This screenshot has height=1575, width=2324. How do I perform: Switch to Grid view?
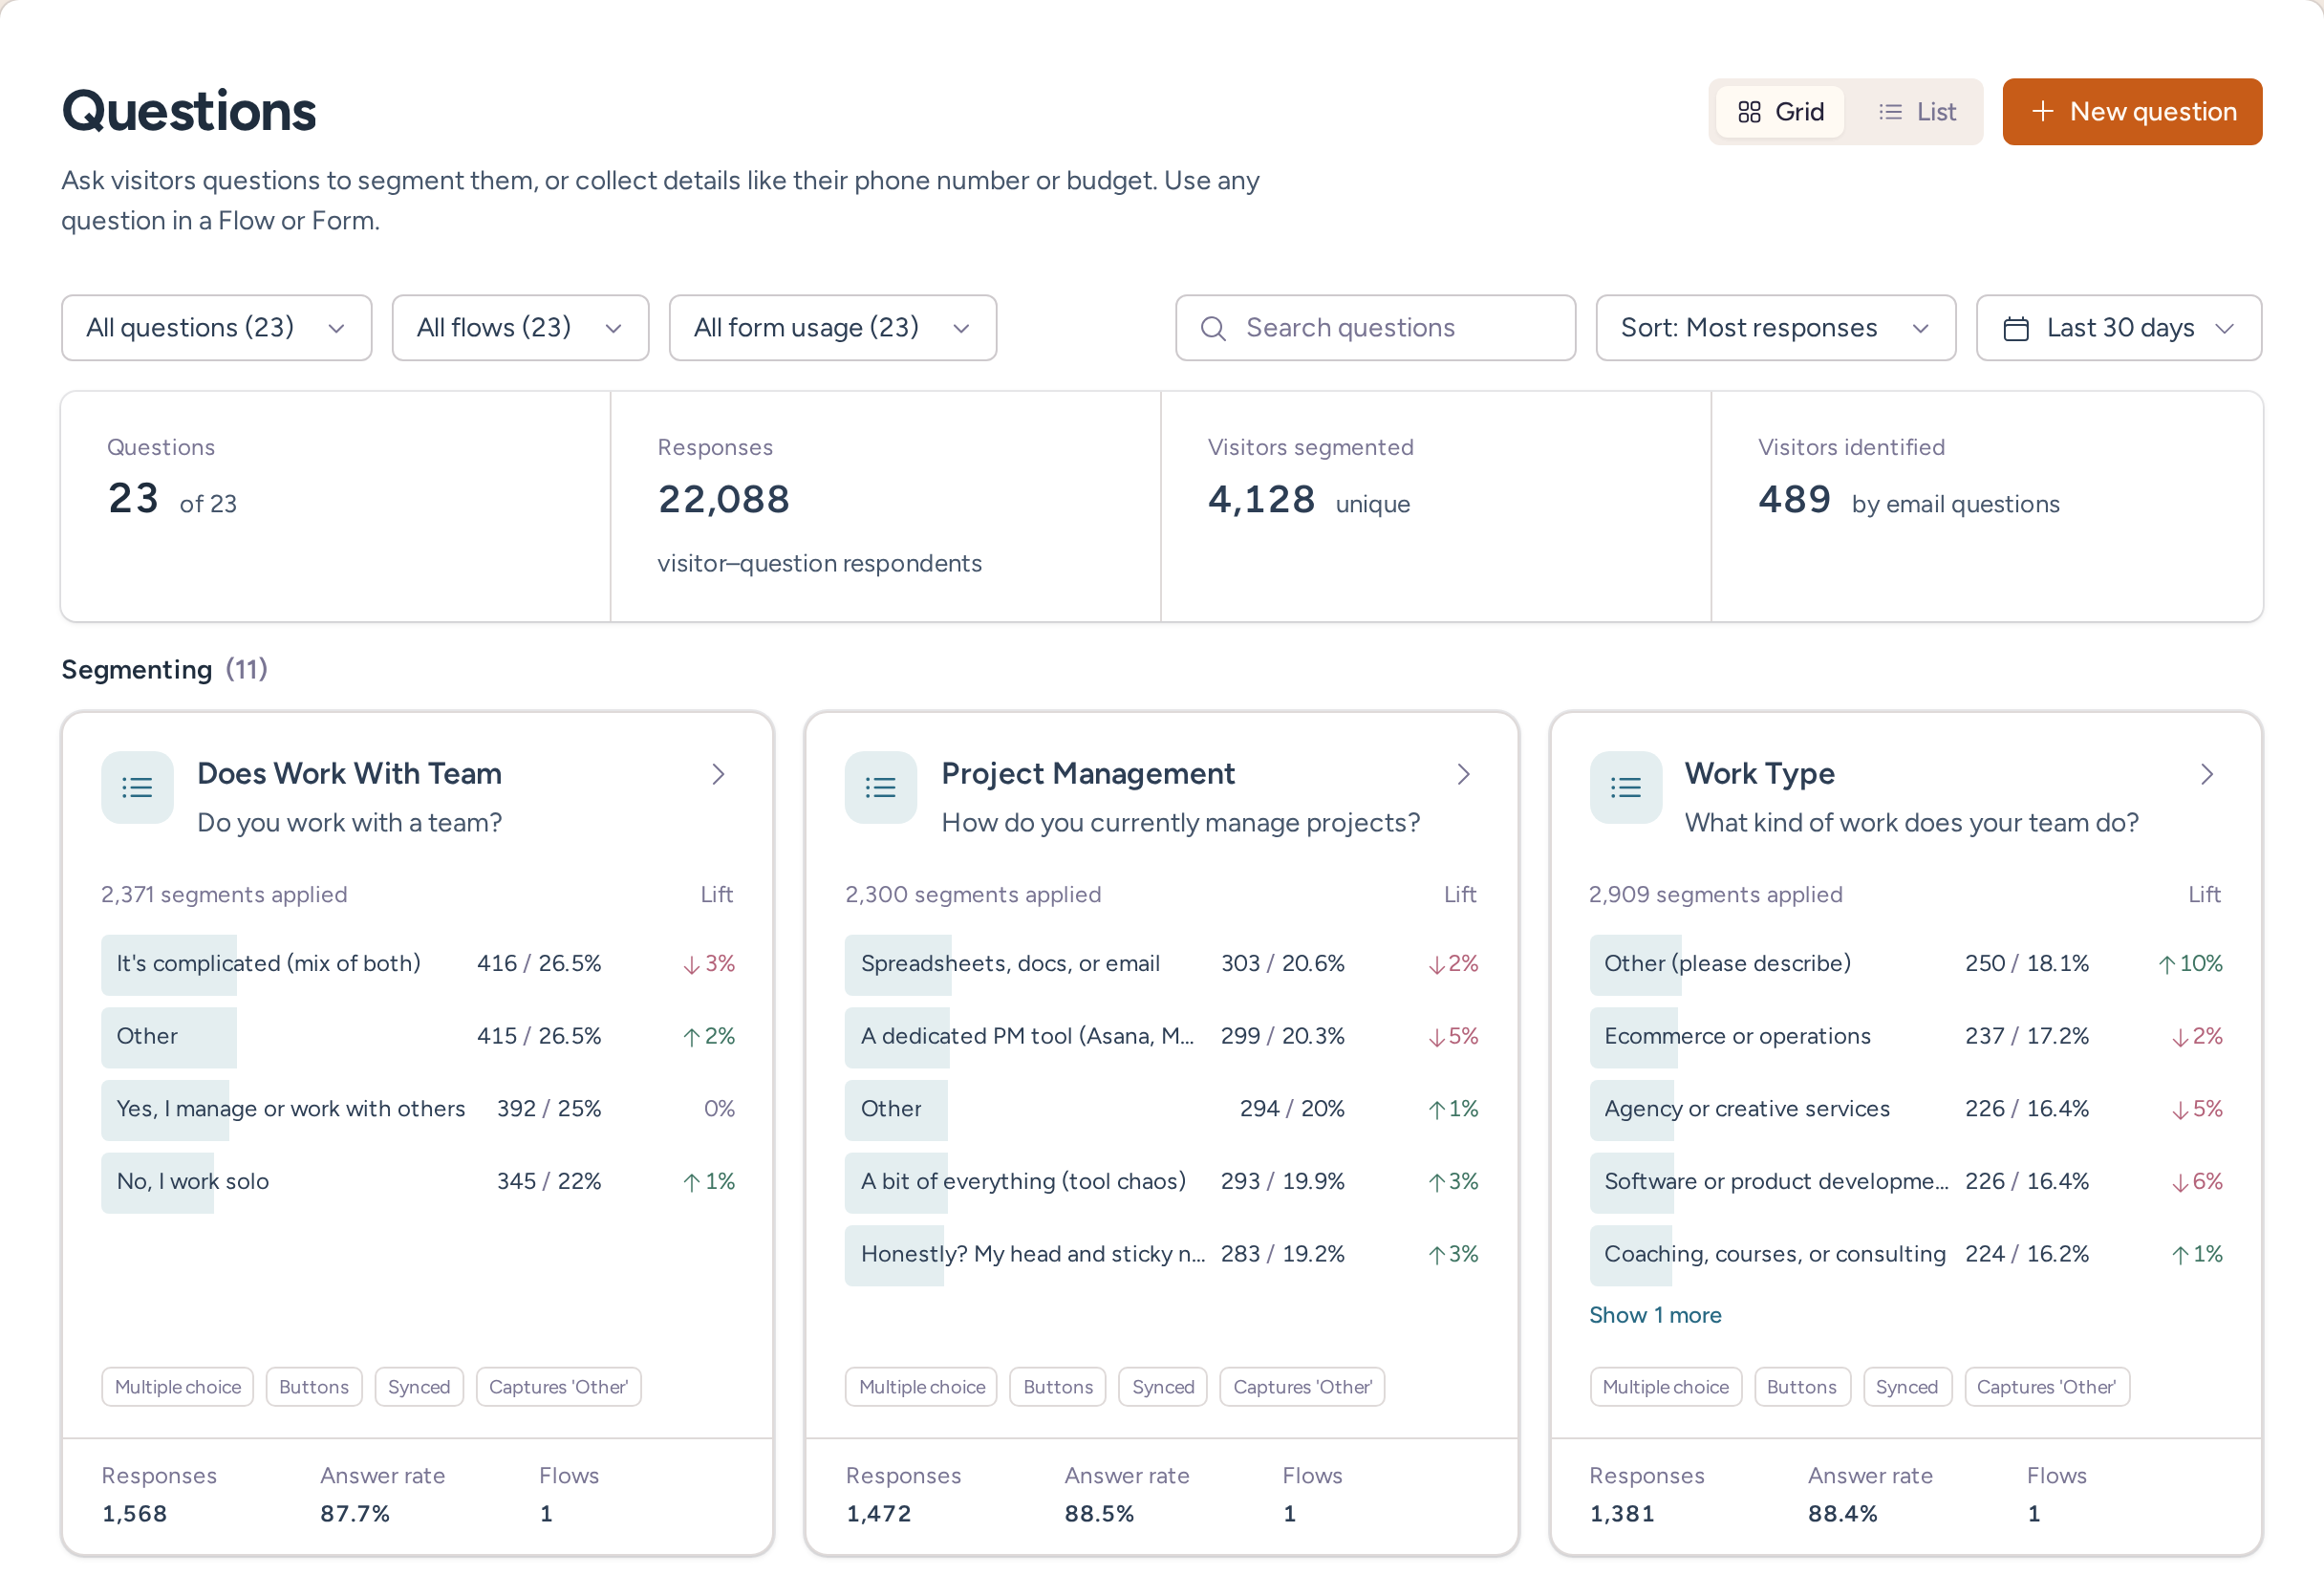point(1780,112)
